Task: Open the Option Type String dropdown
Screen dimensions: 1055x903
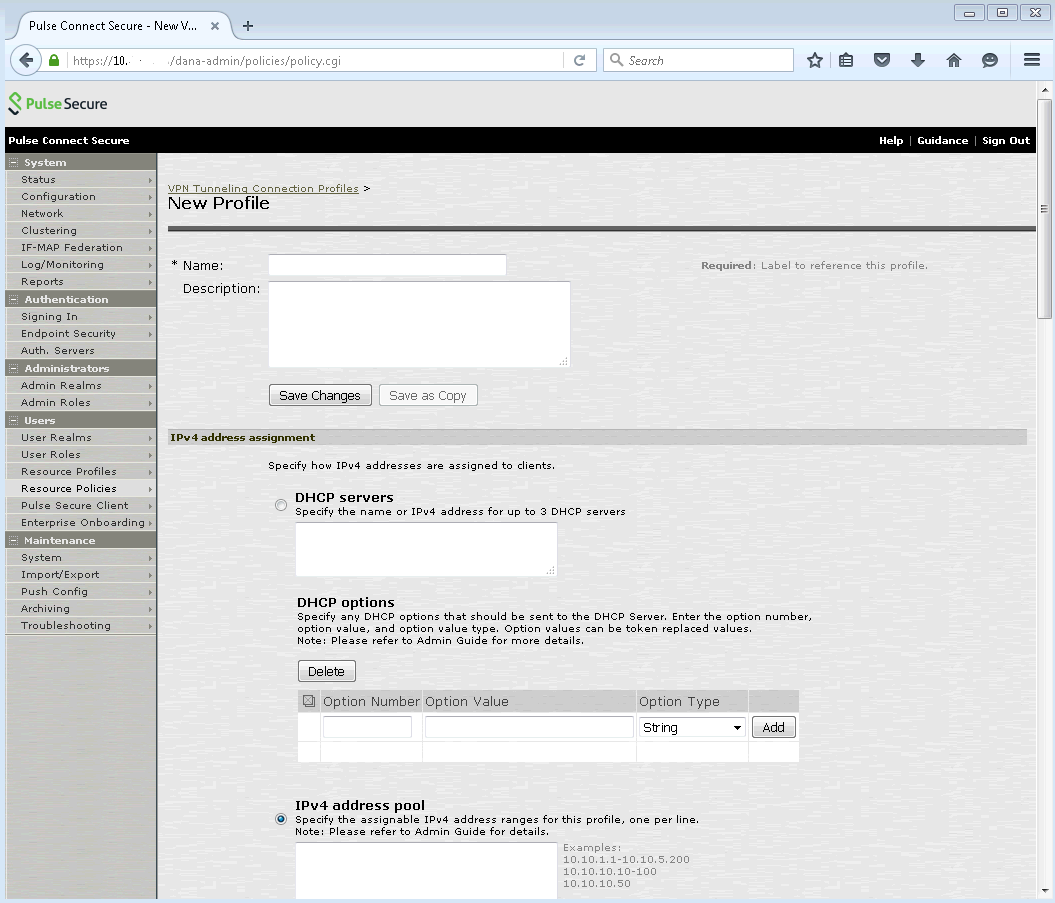Action: point(692,727)
